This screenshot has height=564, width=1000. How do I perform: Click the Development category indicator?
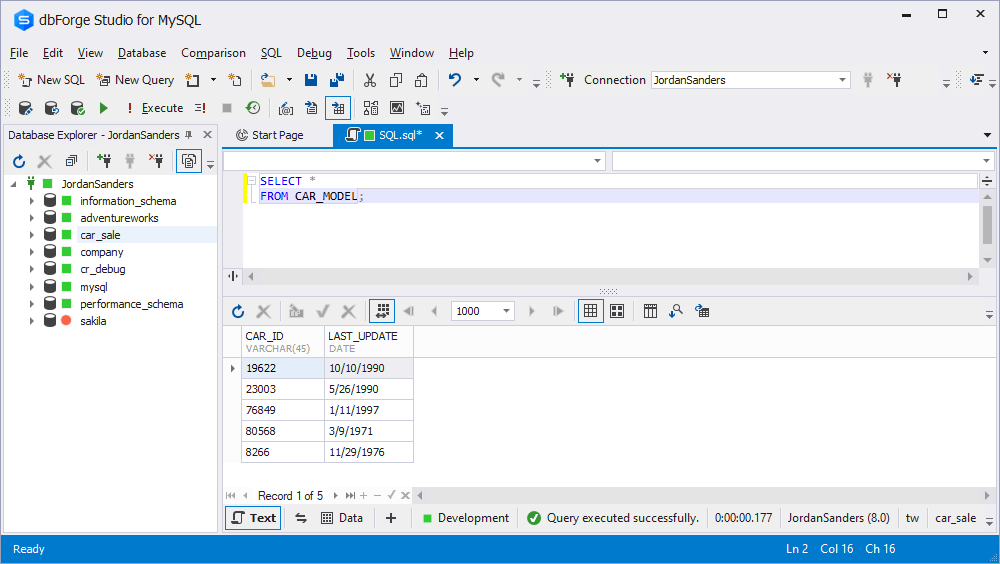pyautogui.click(x=466, y=518)
